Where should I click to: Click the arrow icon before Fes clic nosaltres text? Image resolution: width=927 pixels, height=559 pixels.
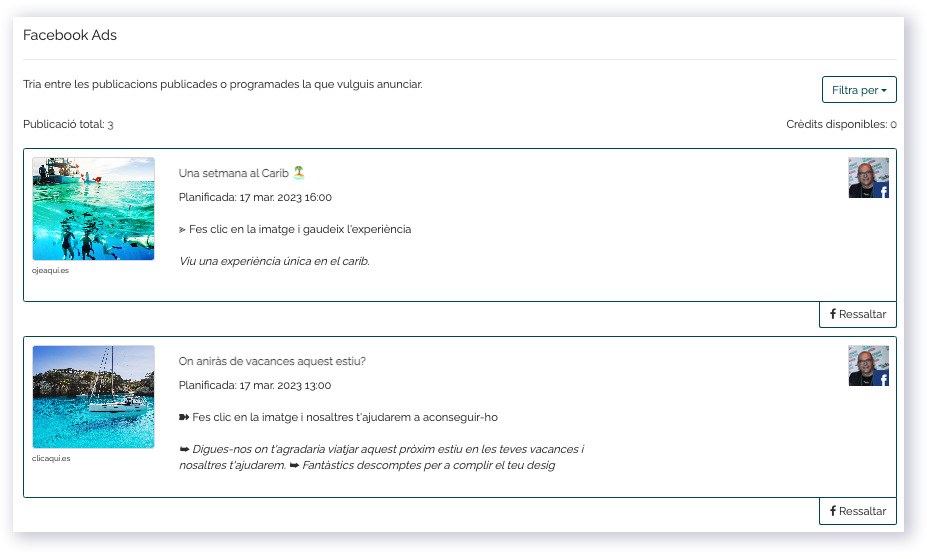pos(184,417)
